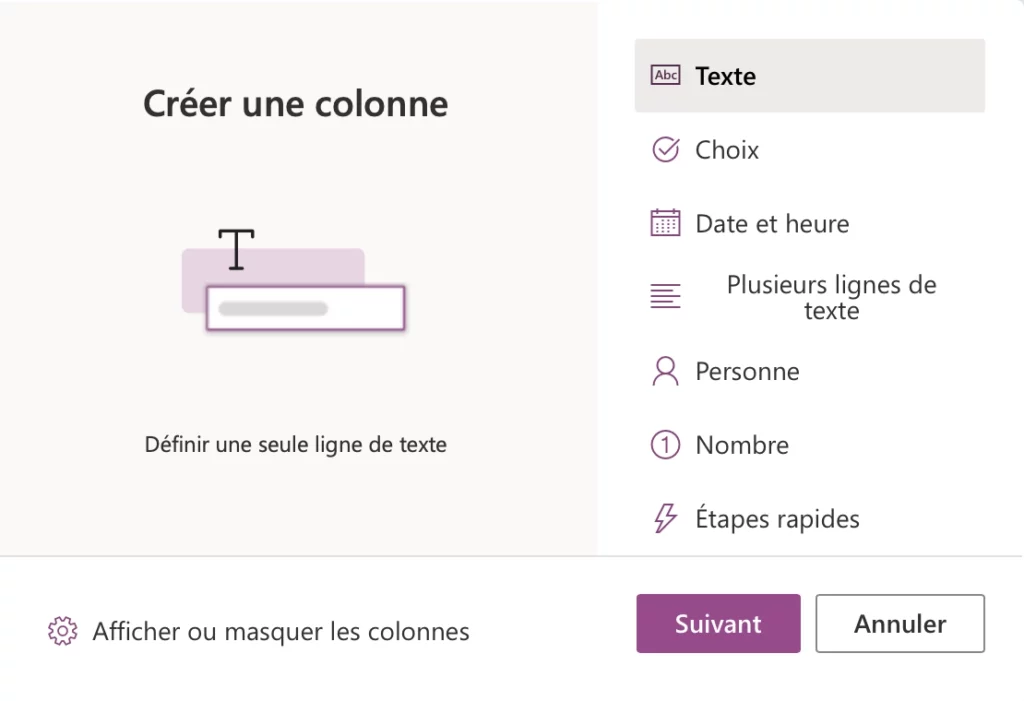Click the single-line text preview illustration
The image size is (1024, 701).
click(295, 285)
